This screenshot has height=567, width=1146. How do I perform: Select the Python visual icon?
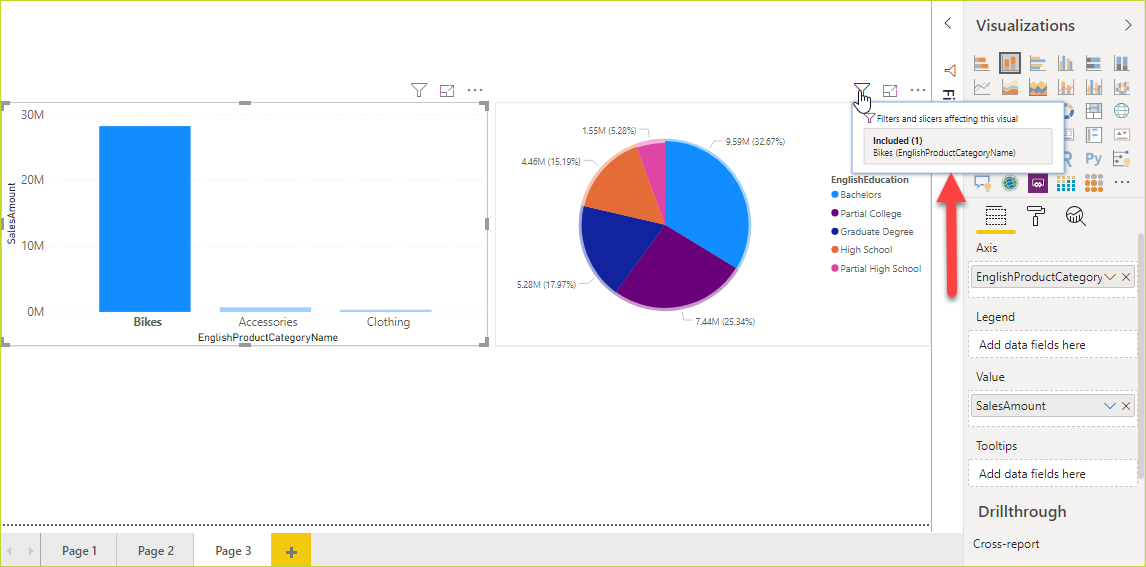click(x=1093, y=159)
